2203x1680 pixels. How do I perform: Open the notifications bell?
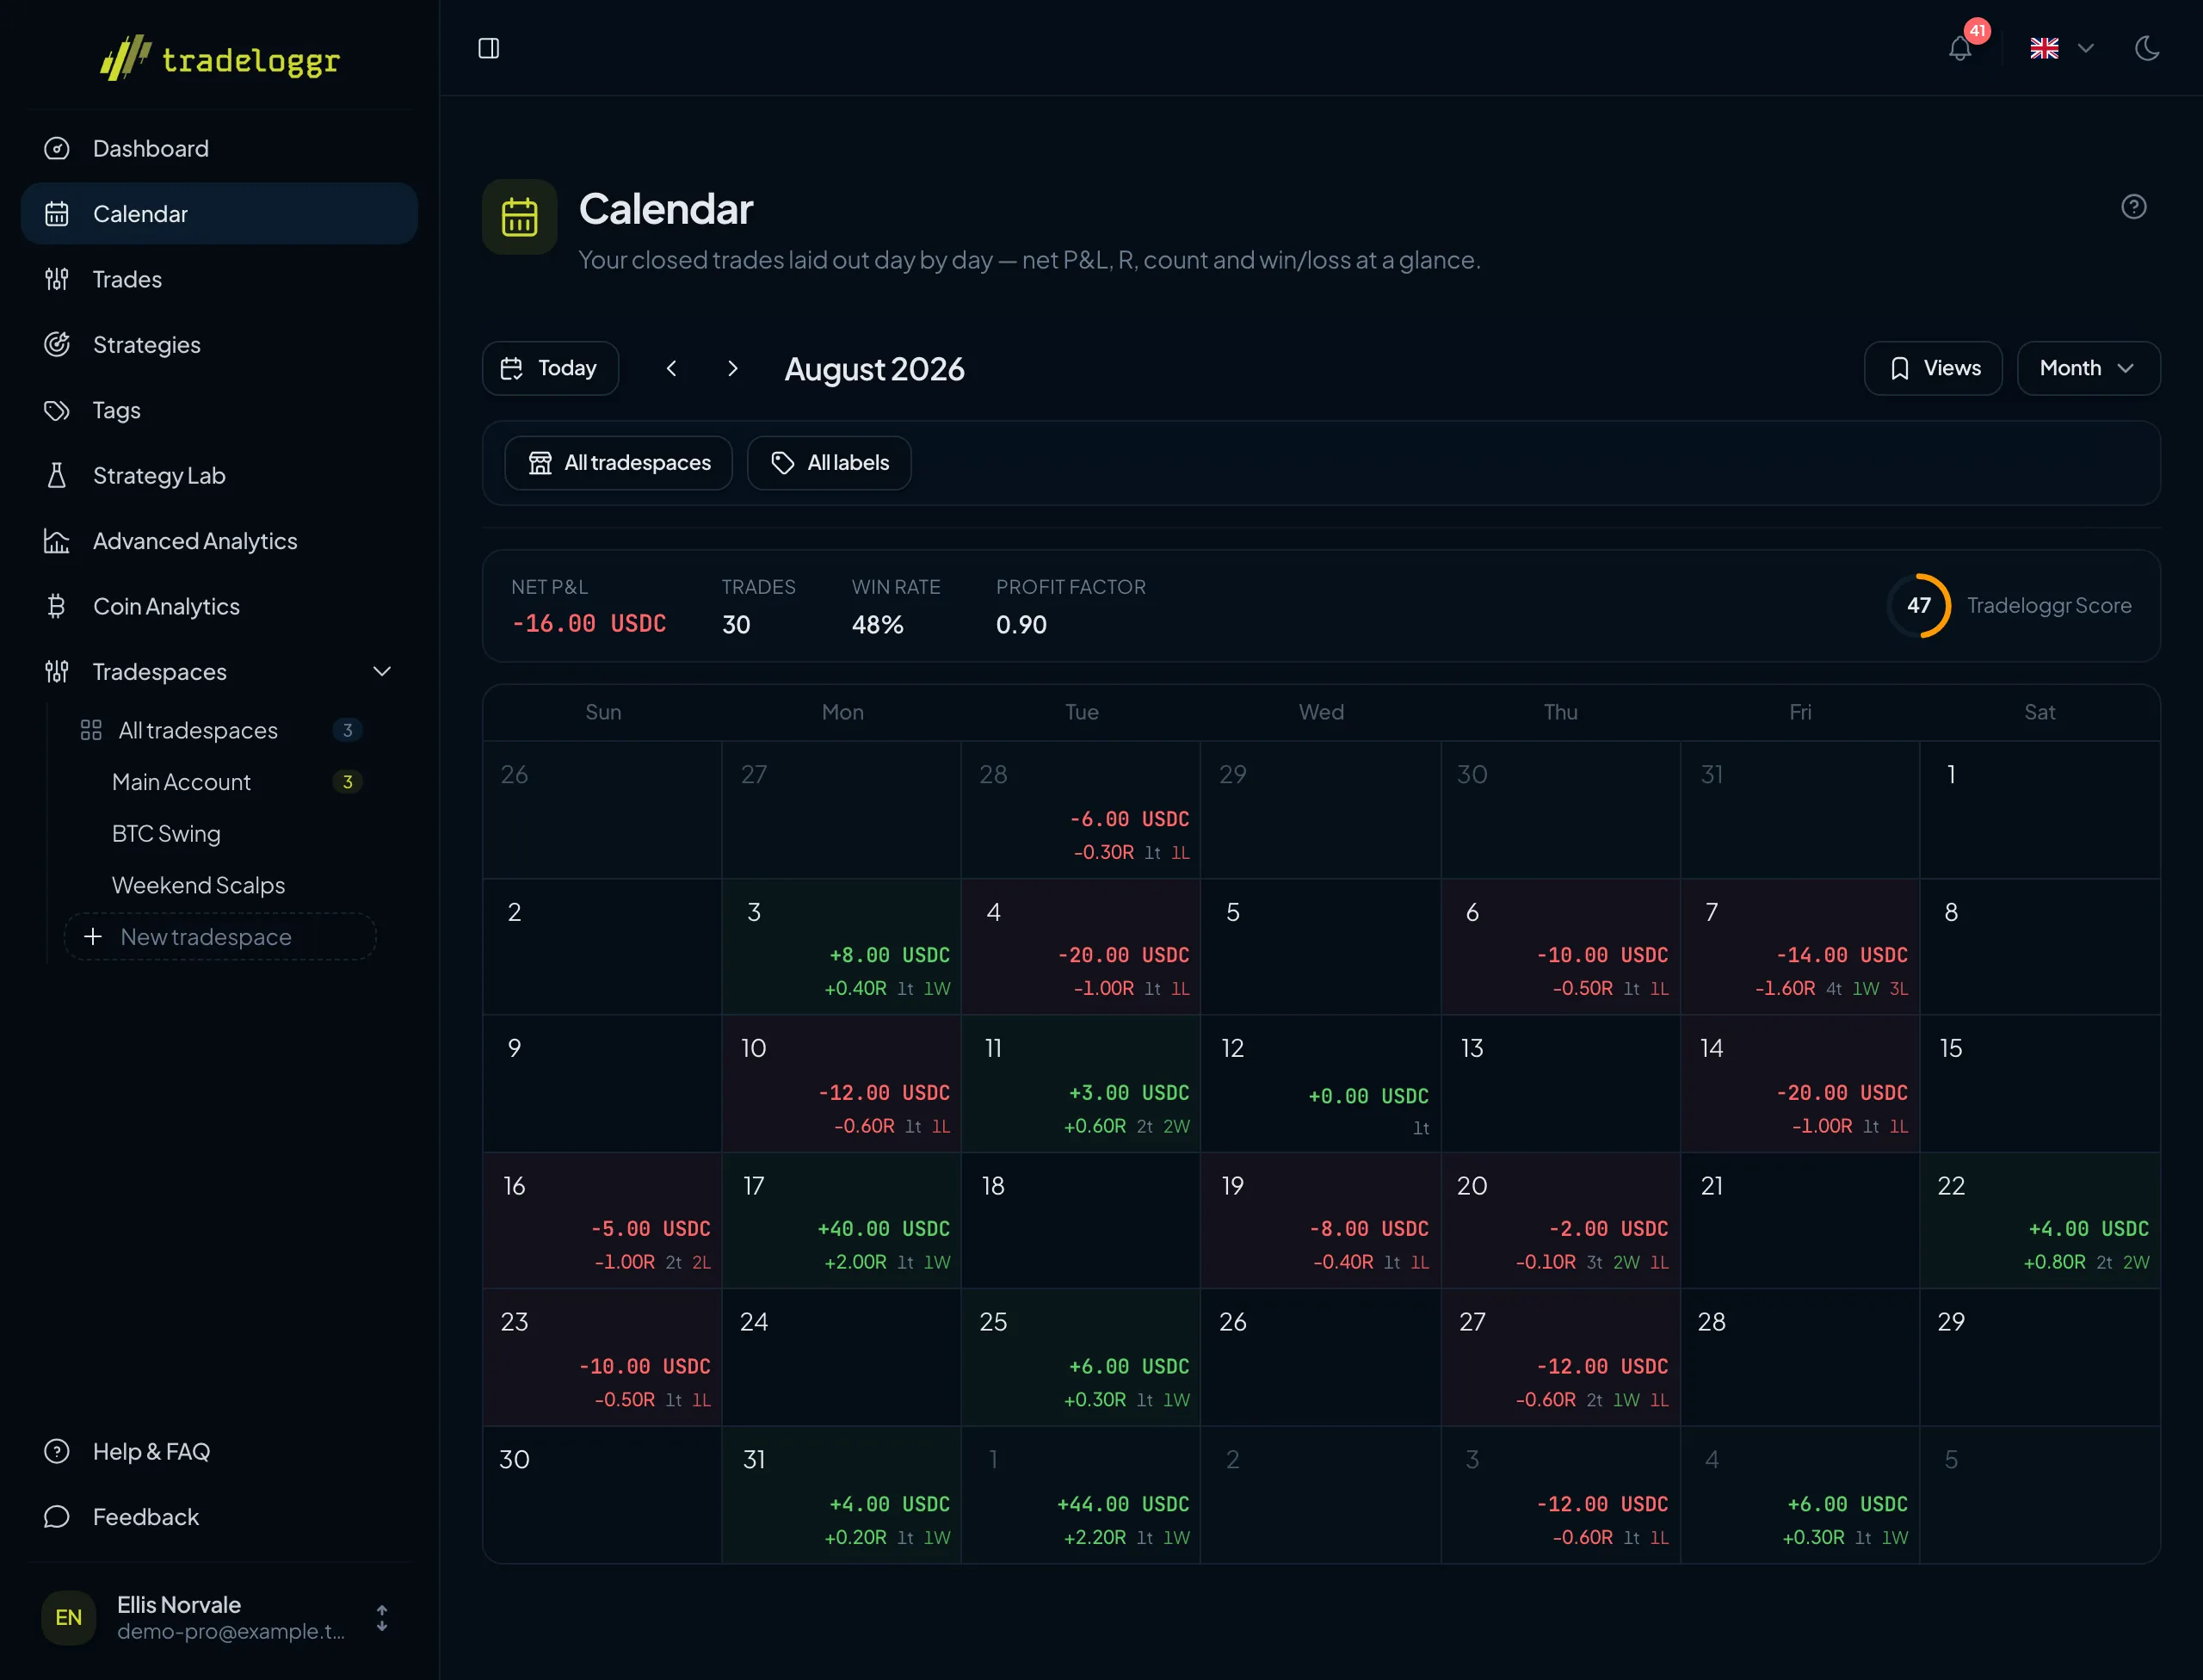(x=1960, y=48)
